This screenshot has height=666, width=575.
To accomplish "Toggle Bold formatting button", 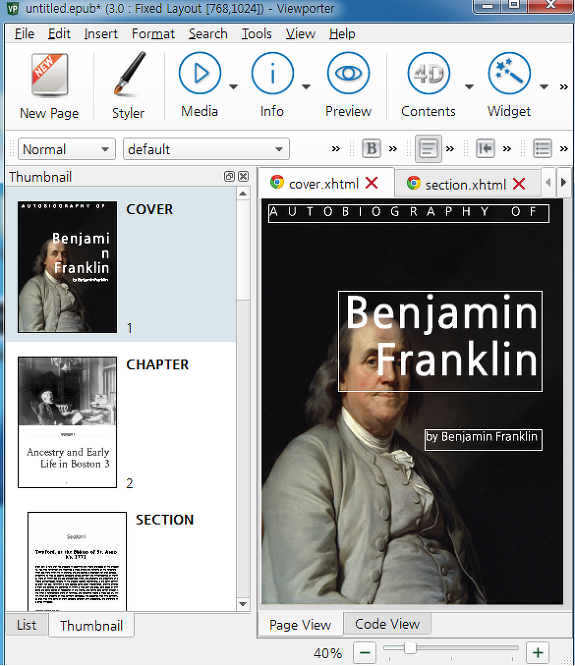I will pos(371,149).
